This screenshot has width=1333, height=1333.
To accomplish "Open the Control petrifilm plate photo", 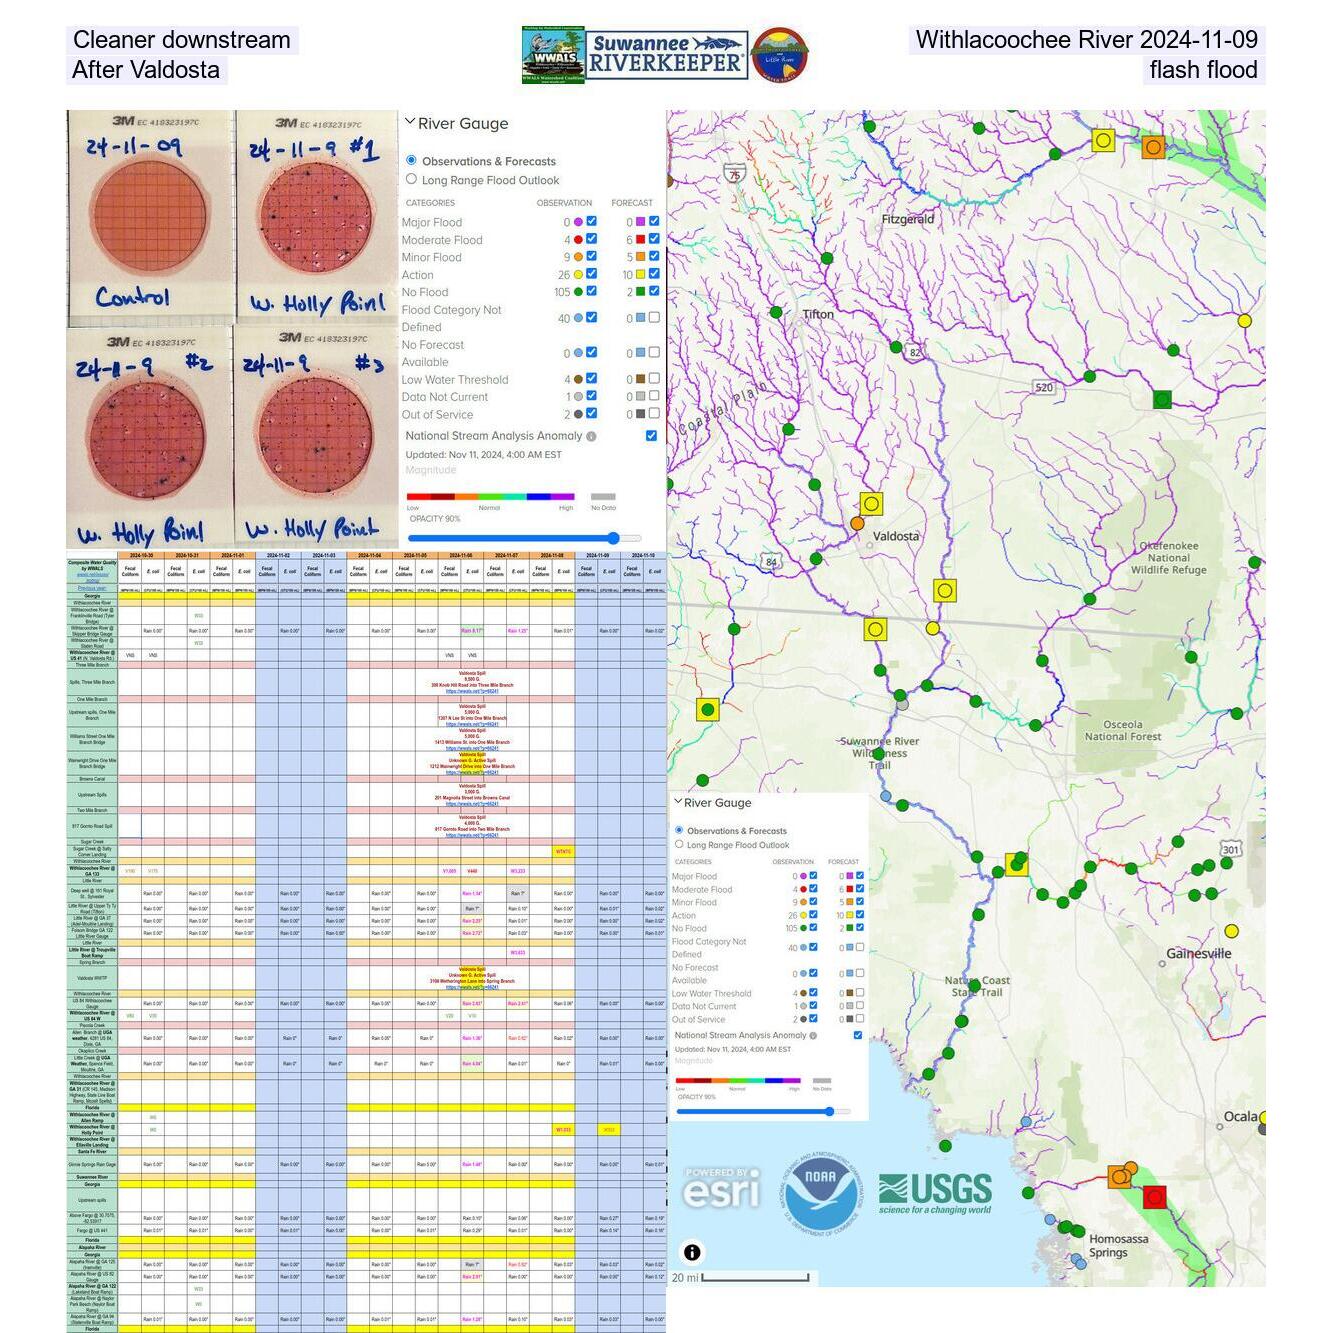I will pyautogui.click(x=151, y=218).
